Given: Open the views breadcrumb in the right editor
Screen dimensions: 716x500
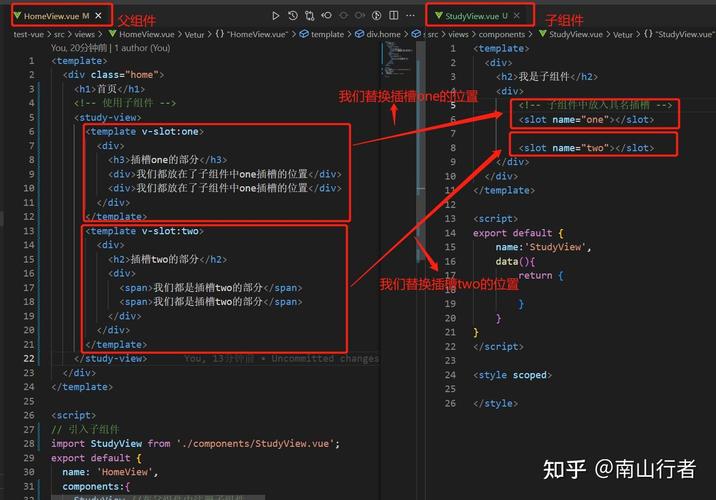Looking at the screenshot, I should point(458,34).
